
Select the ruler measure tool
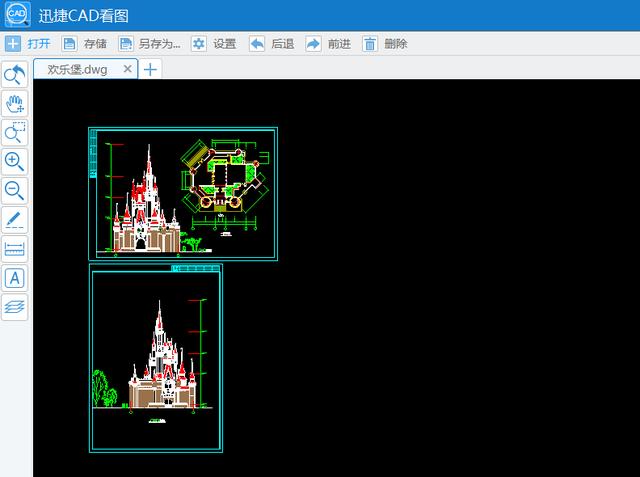pos(15,248)
